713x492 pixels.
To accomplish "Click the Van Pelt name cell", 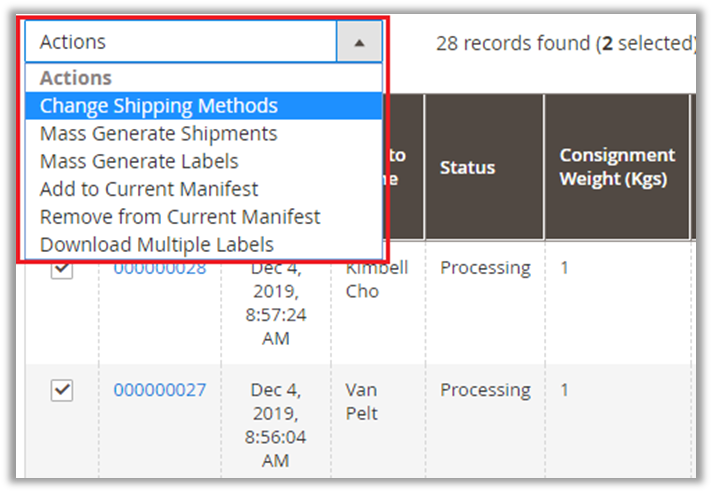I will click(x=361, y=400).
